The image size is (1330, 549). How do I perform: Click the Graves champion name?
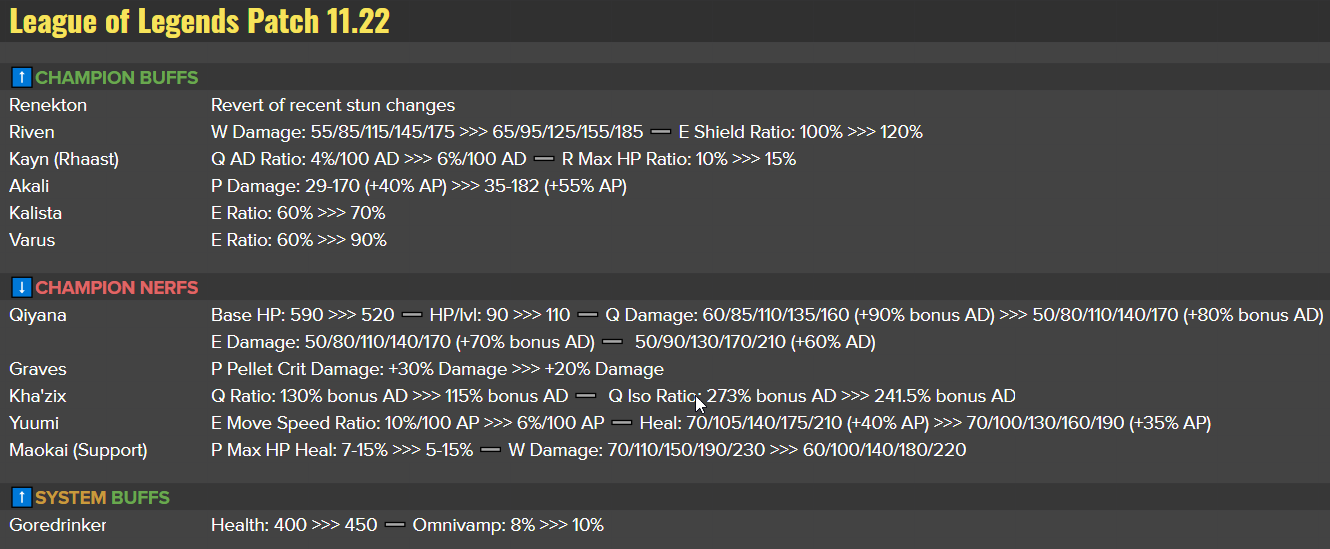38,369
